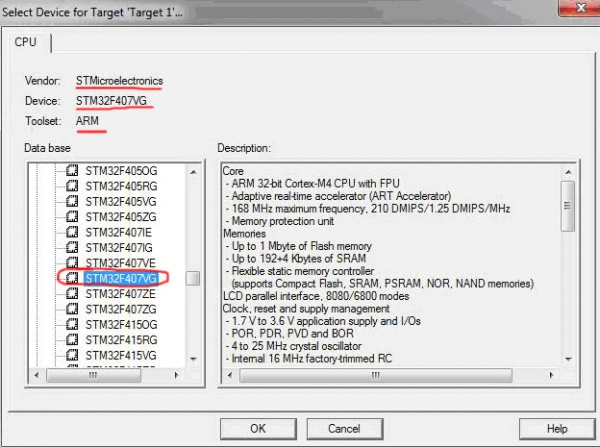Click Description scroll down arrow
The image size is (600, 448).
pos(568,359)
